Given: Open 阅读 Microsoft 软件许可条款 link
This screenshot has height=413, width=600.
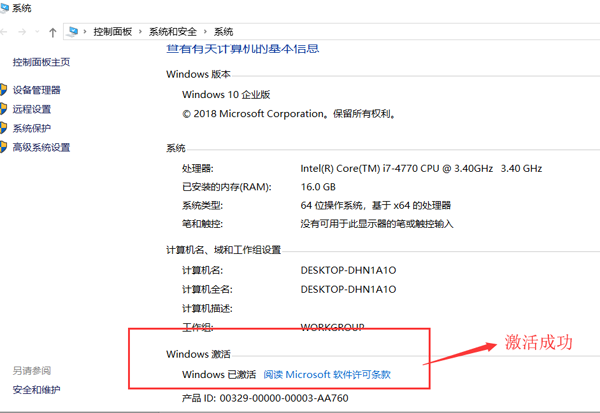Looking at the screenshot, I should 327,374.
